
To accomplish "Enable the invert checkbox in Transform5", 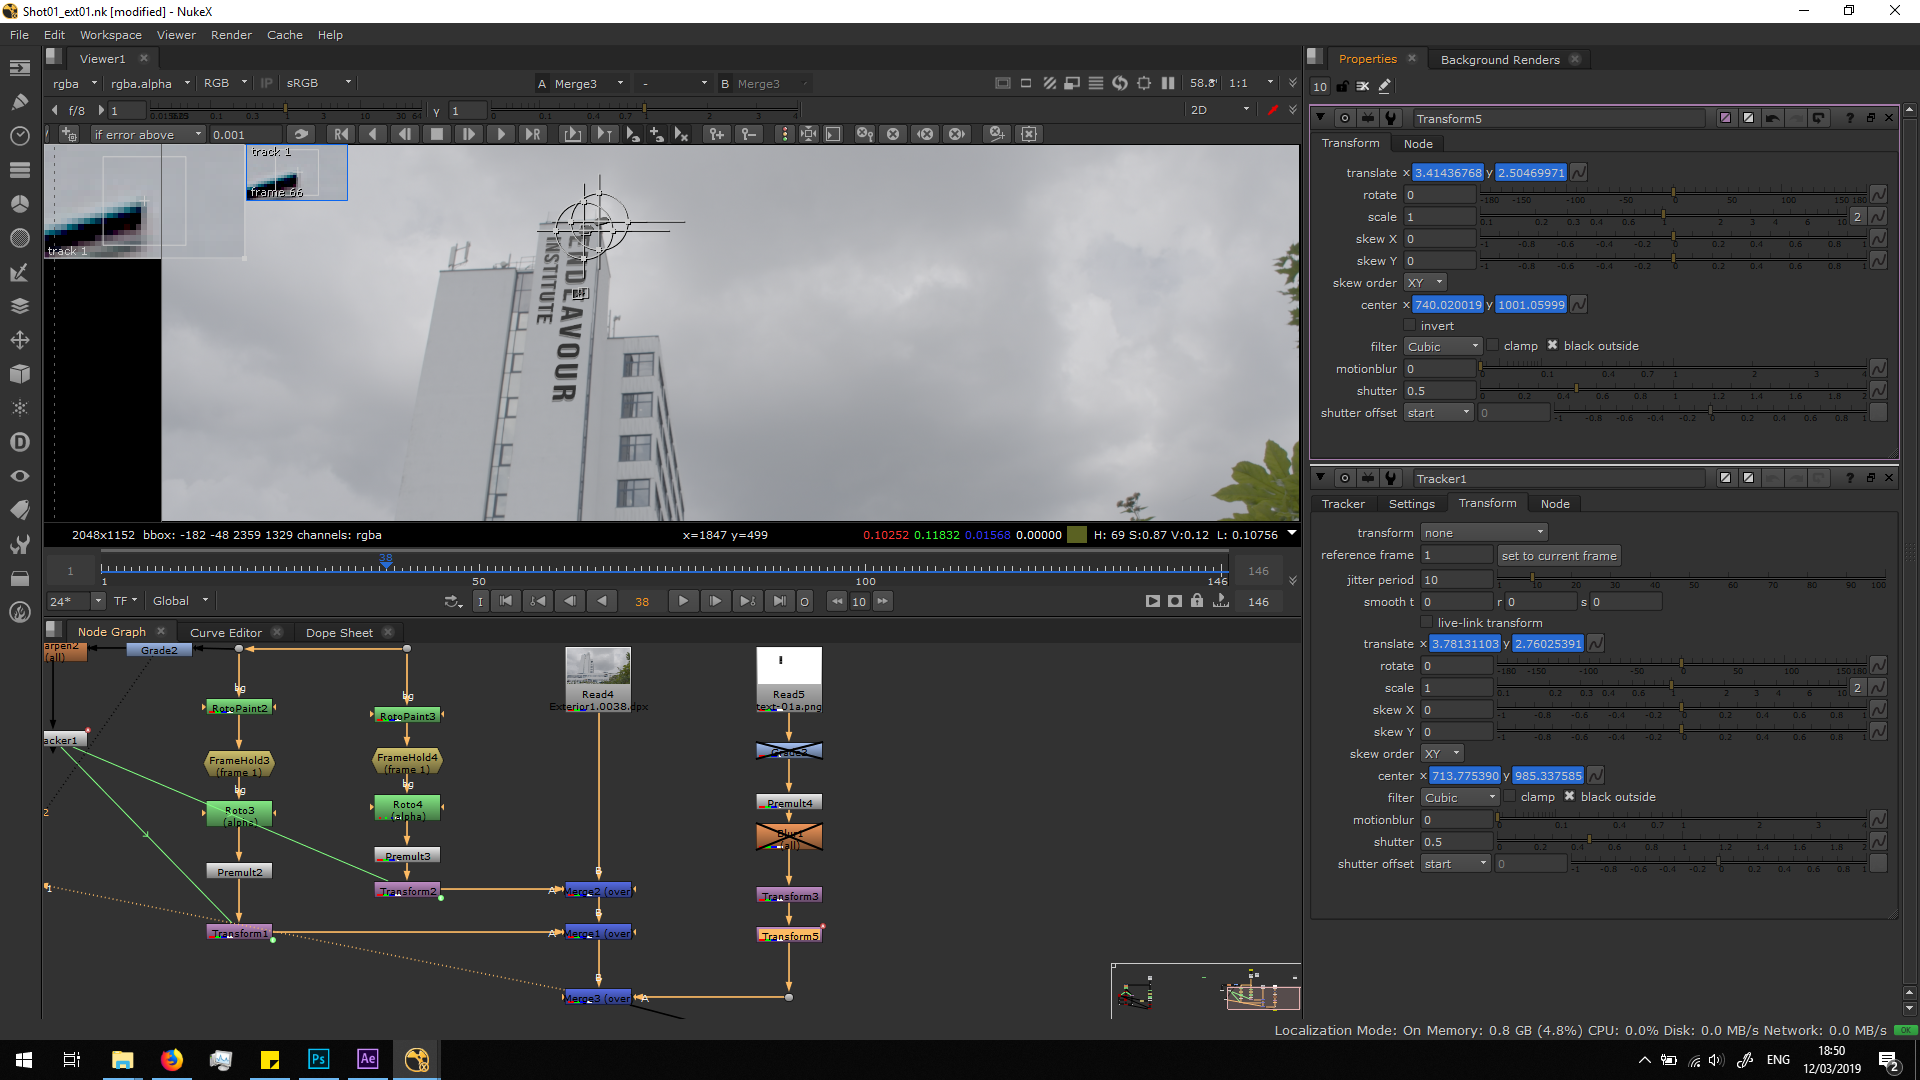I will coord(1410,326).
